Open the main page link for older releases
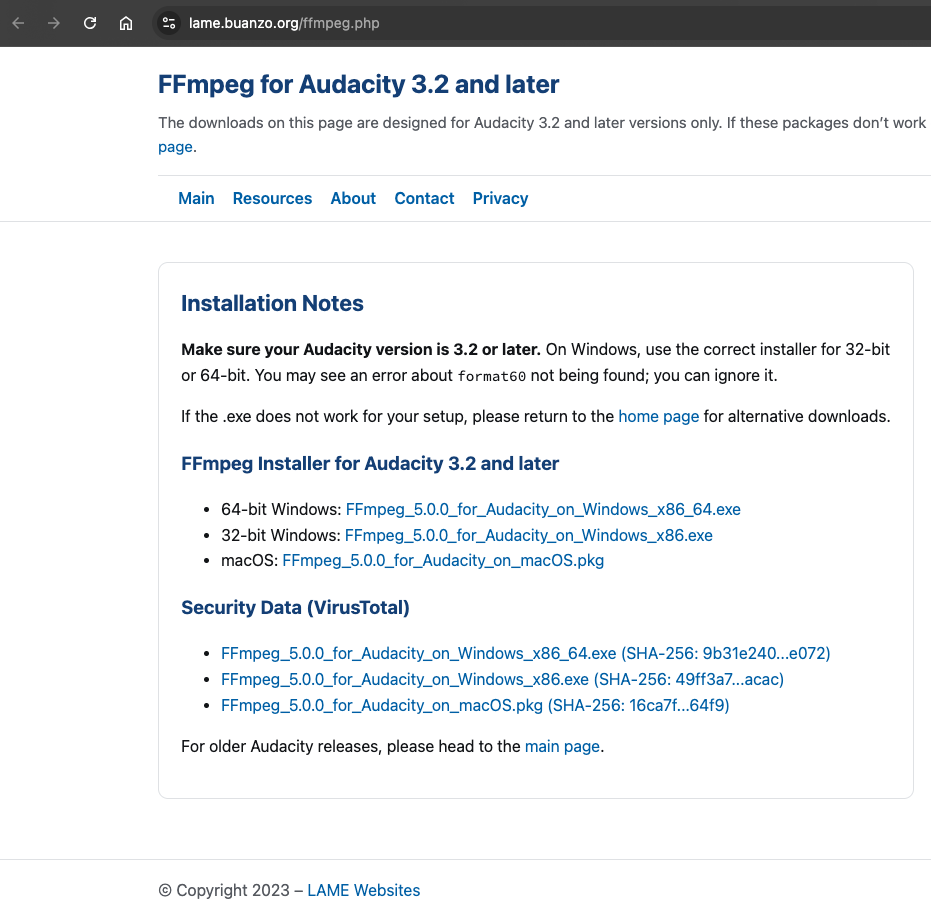 (x=562, y=746)
